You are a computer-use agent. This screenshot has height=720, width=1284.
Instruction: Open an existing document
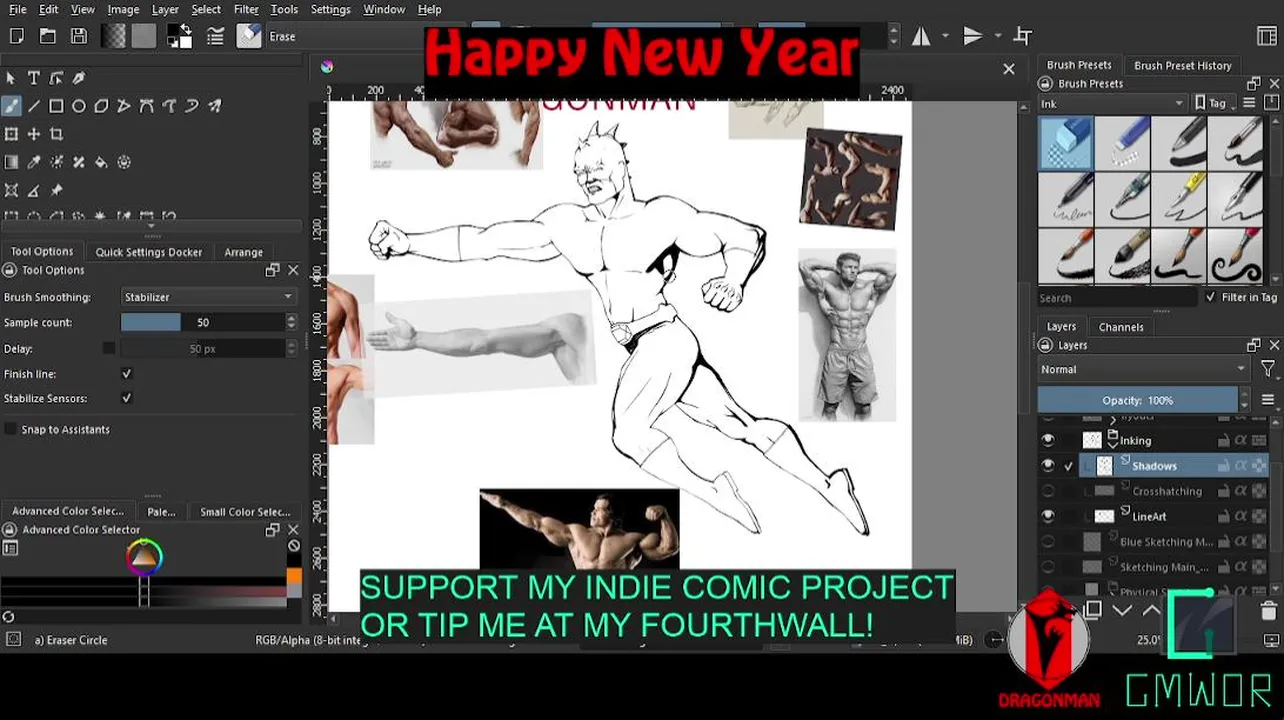point(47,36)
